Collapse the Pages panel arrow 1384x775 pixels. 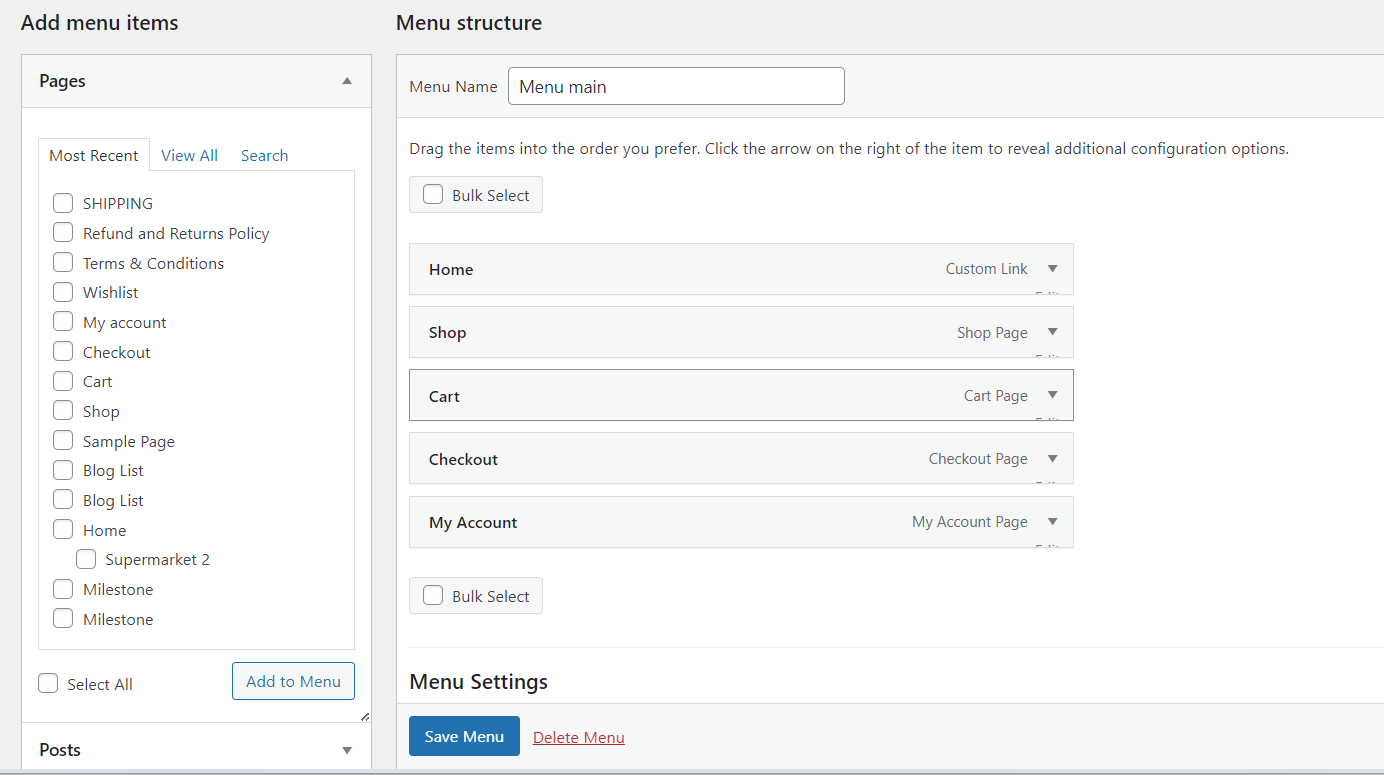tap(347, 81)
